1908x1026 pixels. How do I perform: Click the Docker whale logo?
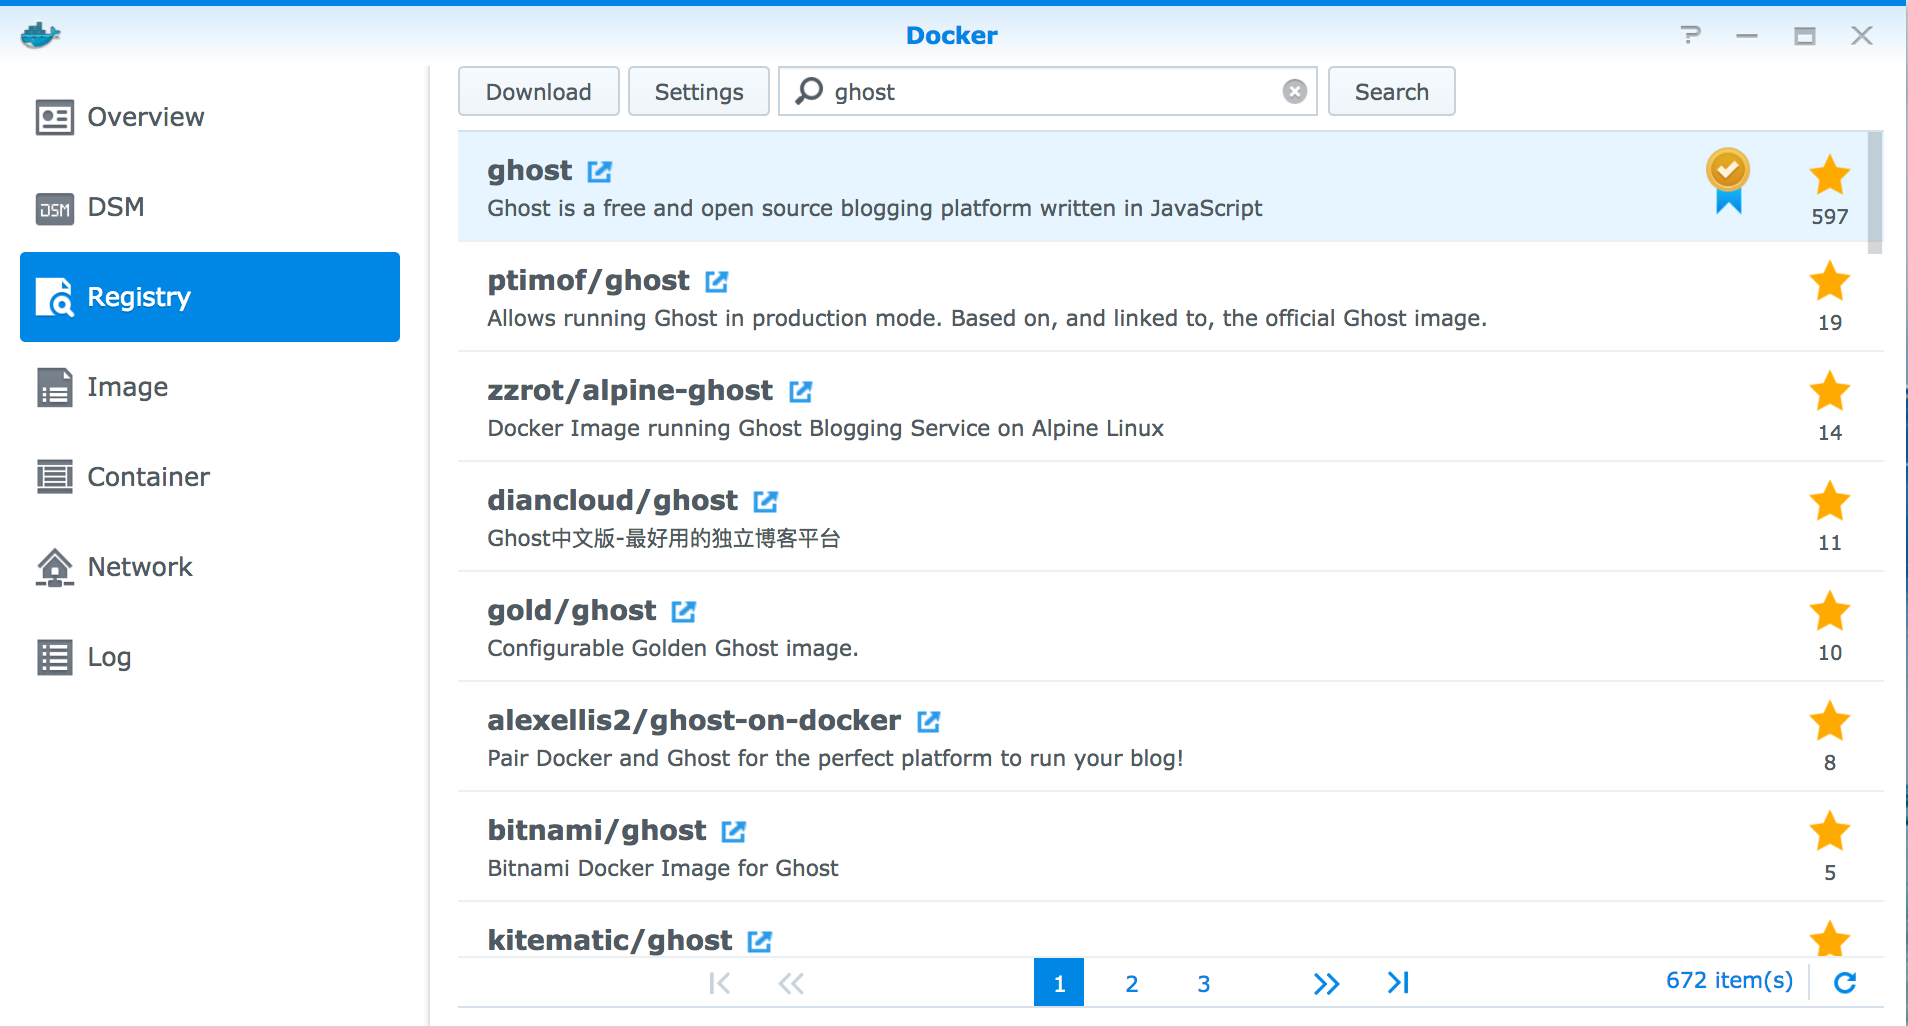tap(40, 35)
